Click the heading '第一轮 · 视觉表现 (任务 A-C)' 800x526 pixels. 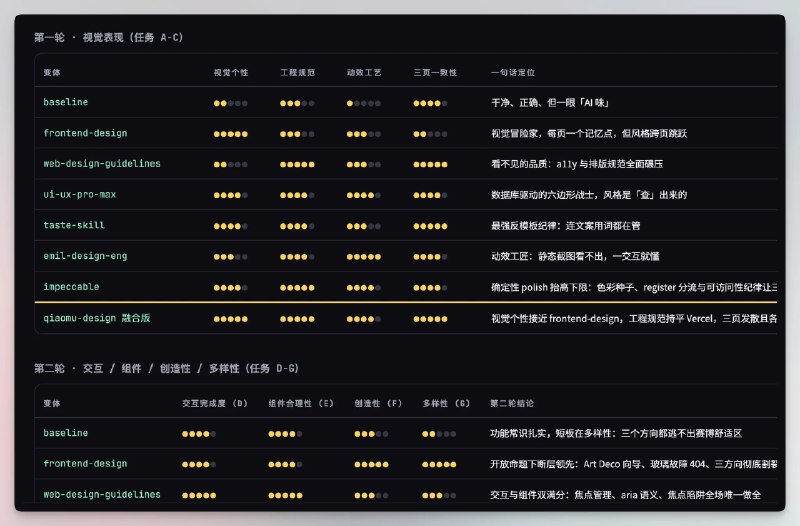pyautogui.click(x=109, y=37)
